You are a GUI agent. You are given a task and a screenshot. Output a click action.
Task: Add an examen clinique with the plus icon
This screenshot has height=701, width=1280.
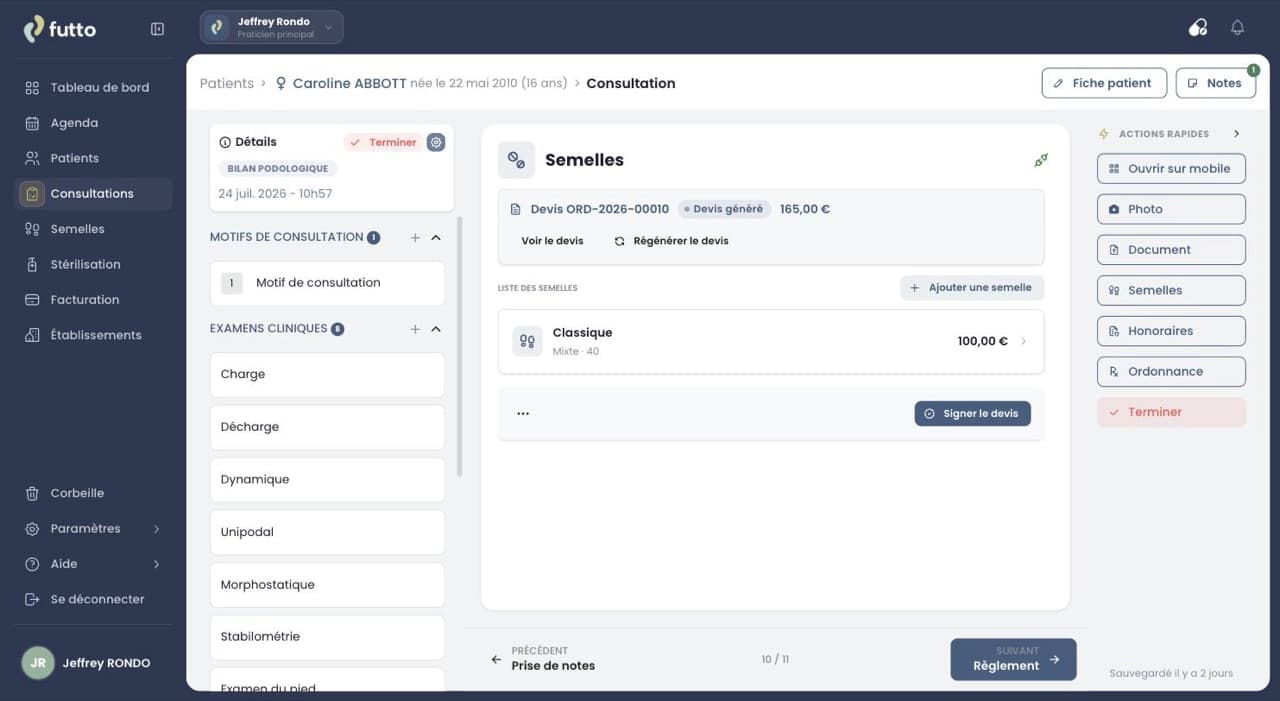[x=415, y=329]
